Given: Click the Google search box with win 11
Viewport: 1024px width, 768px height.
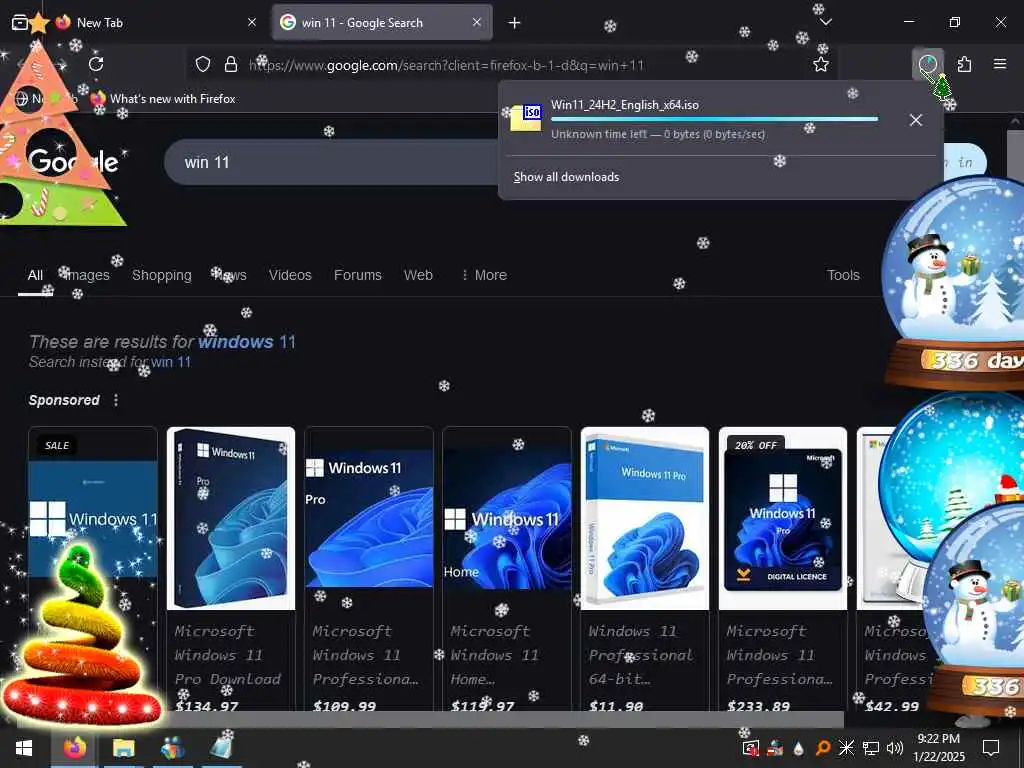Looking at the screenshot, I should point(333,162).
